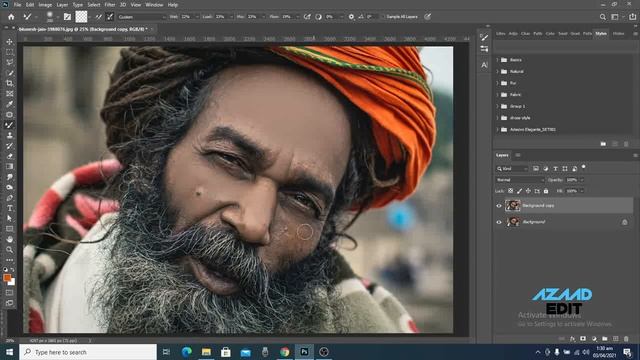Open the File menu
This screenshot has width=640, height=360.
point(17,5)
